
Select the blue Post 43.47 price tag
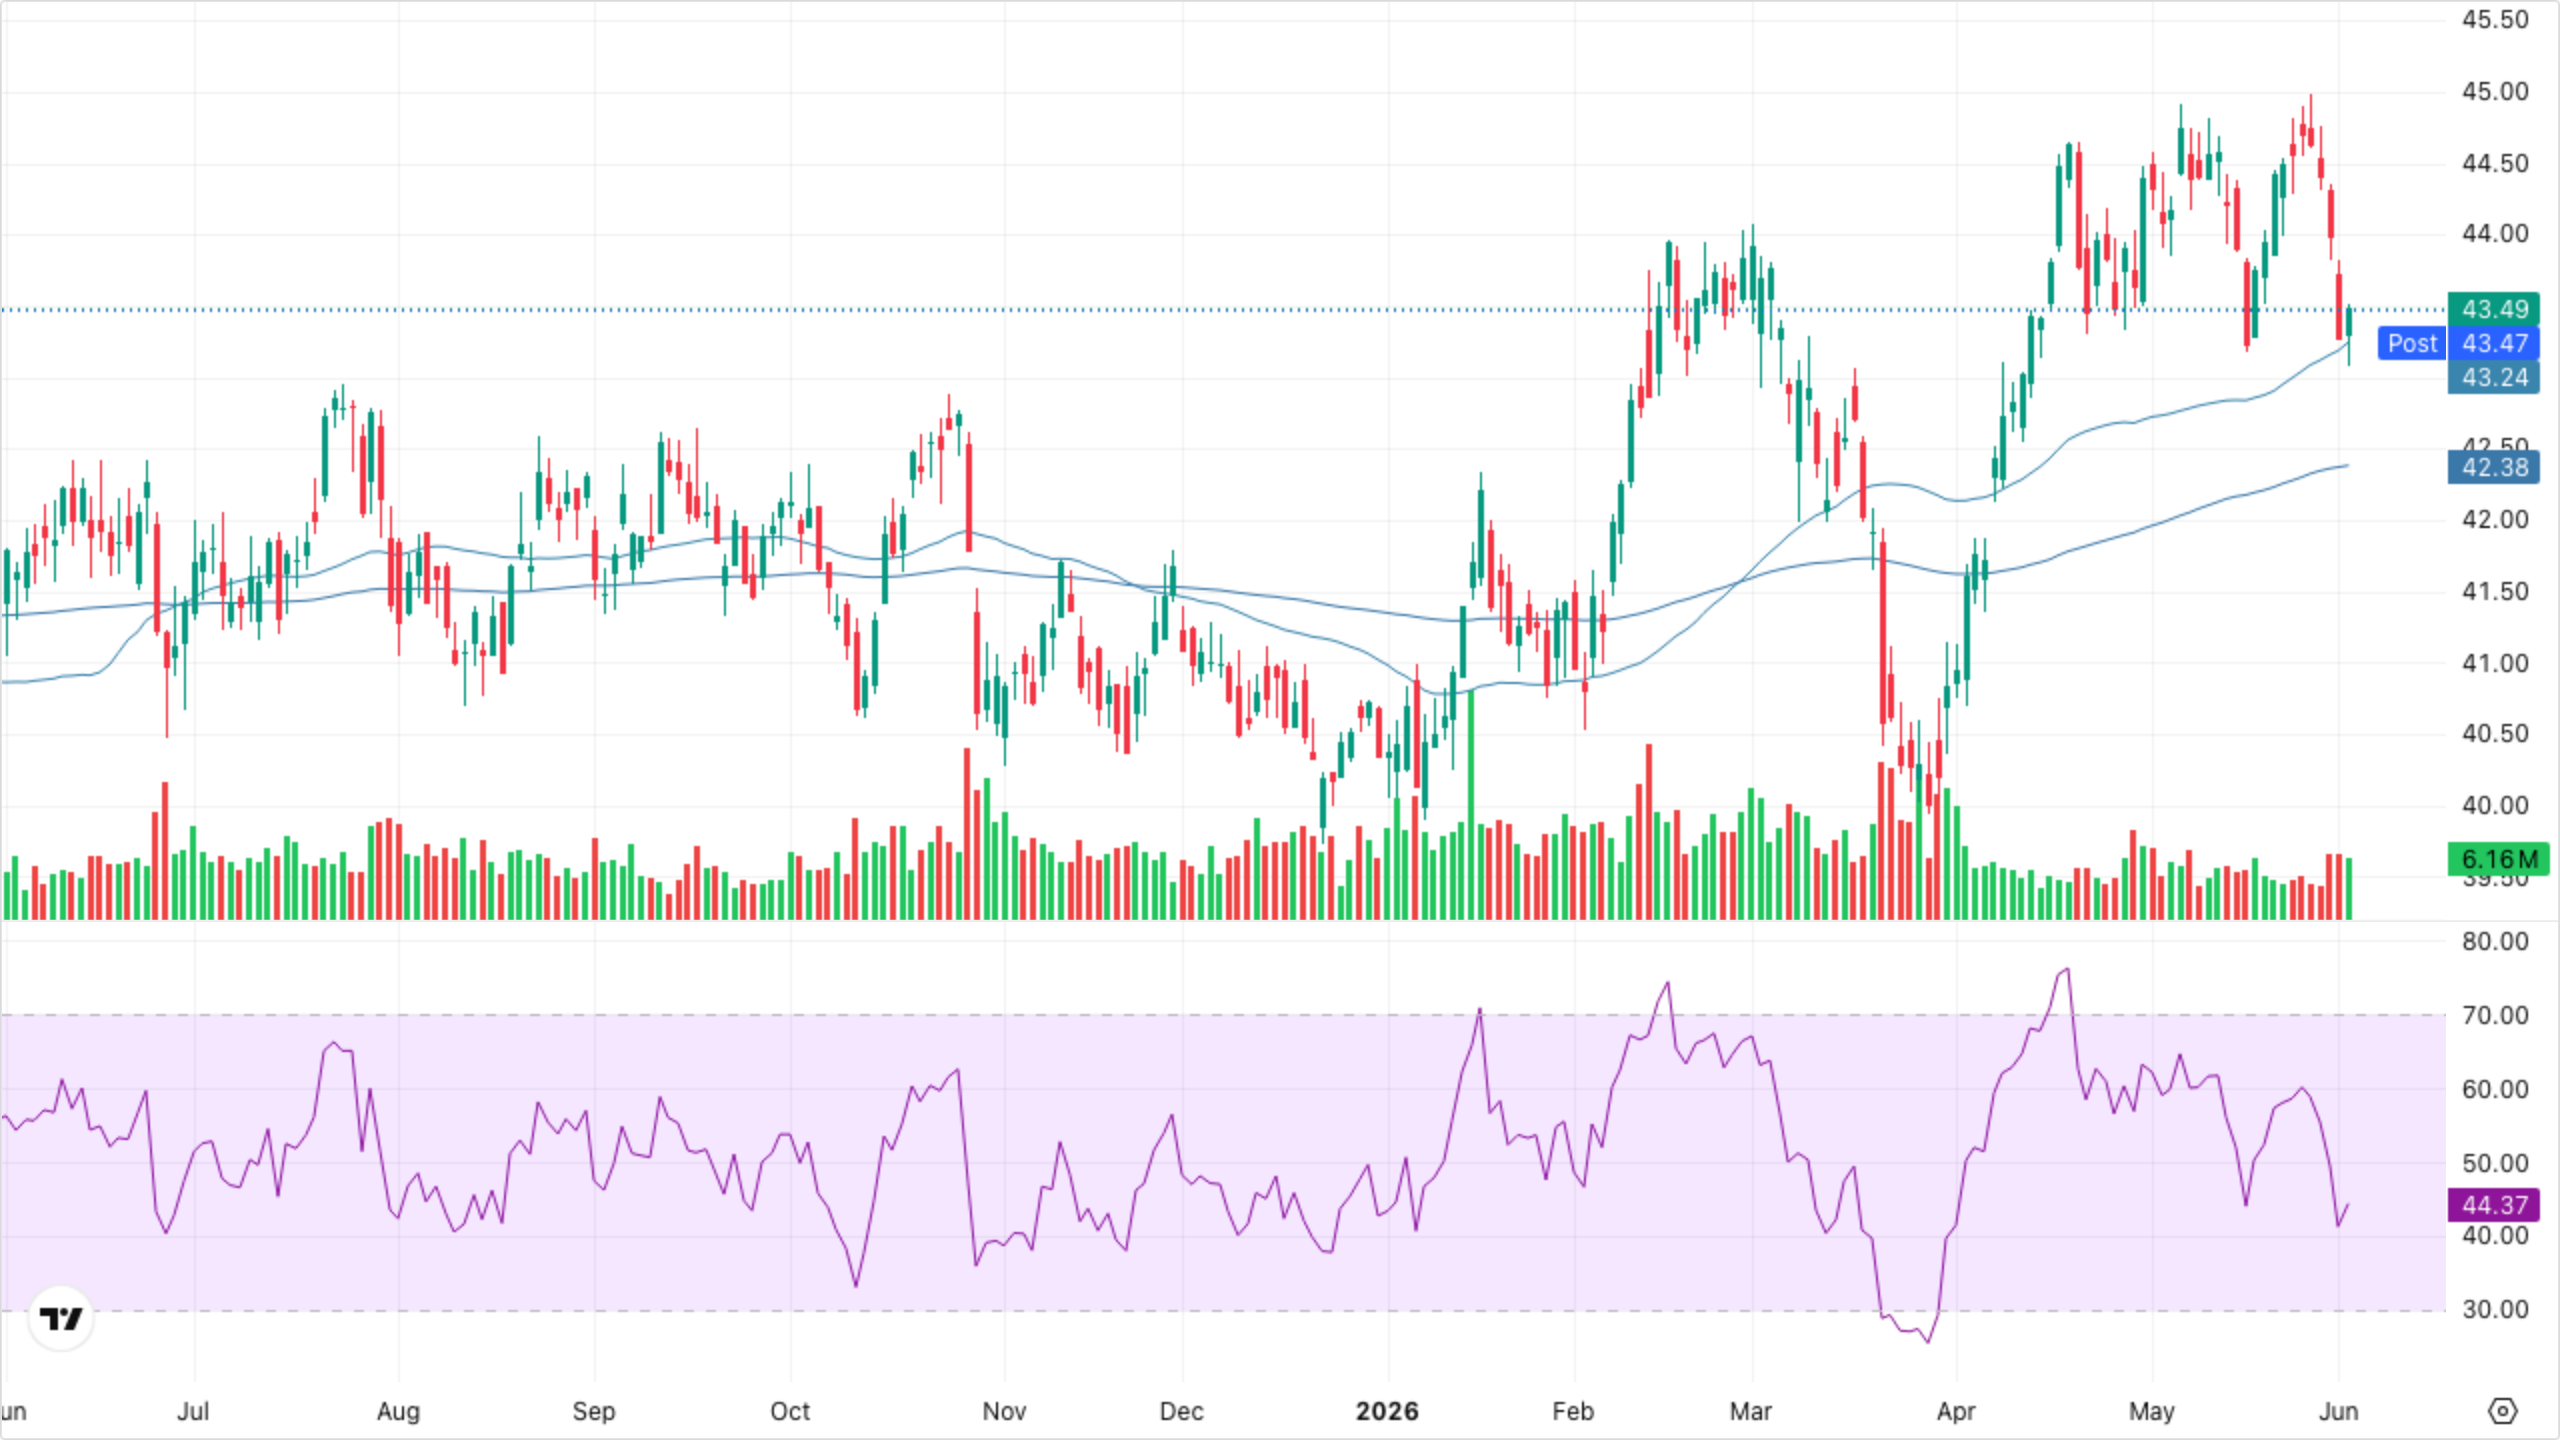pos(2459,343)
